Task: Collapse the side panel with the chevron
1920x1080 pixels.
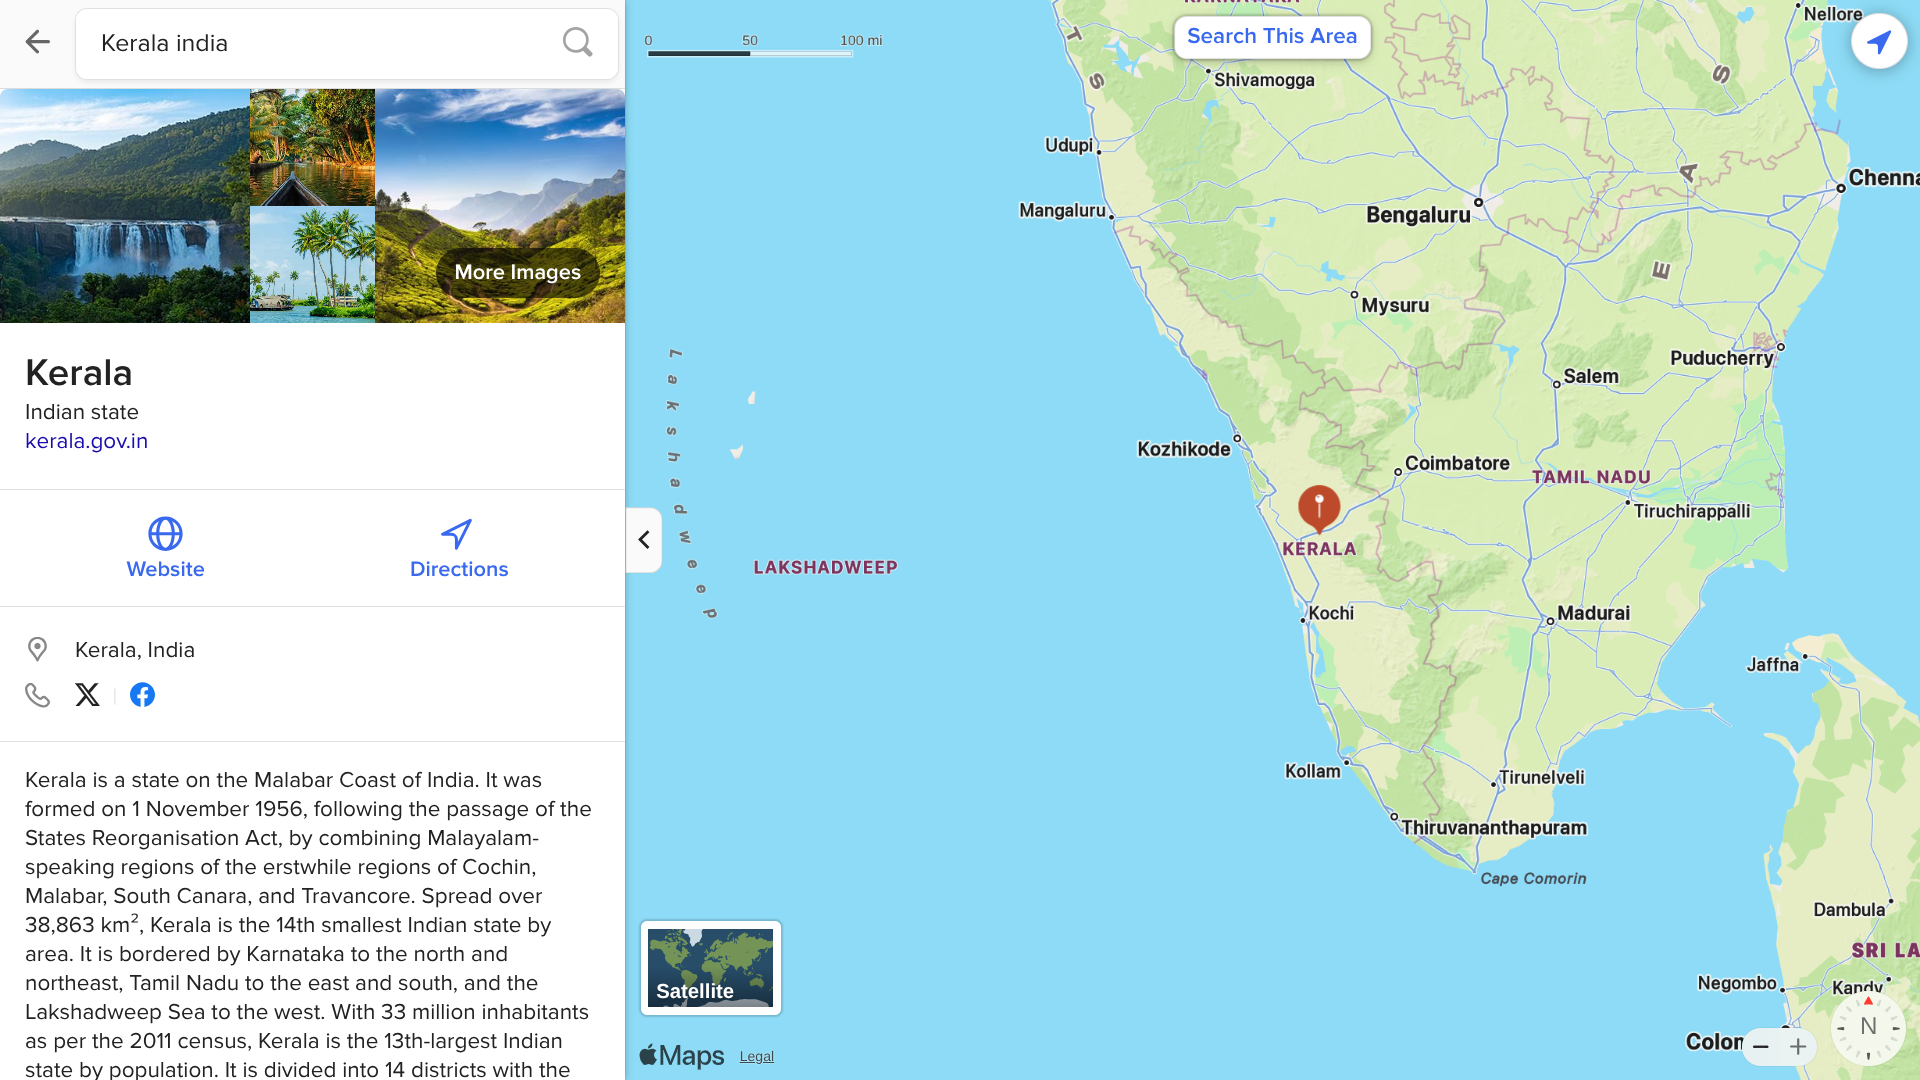Action: pyautogui.click(x=644, y=540)
